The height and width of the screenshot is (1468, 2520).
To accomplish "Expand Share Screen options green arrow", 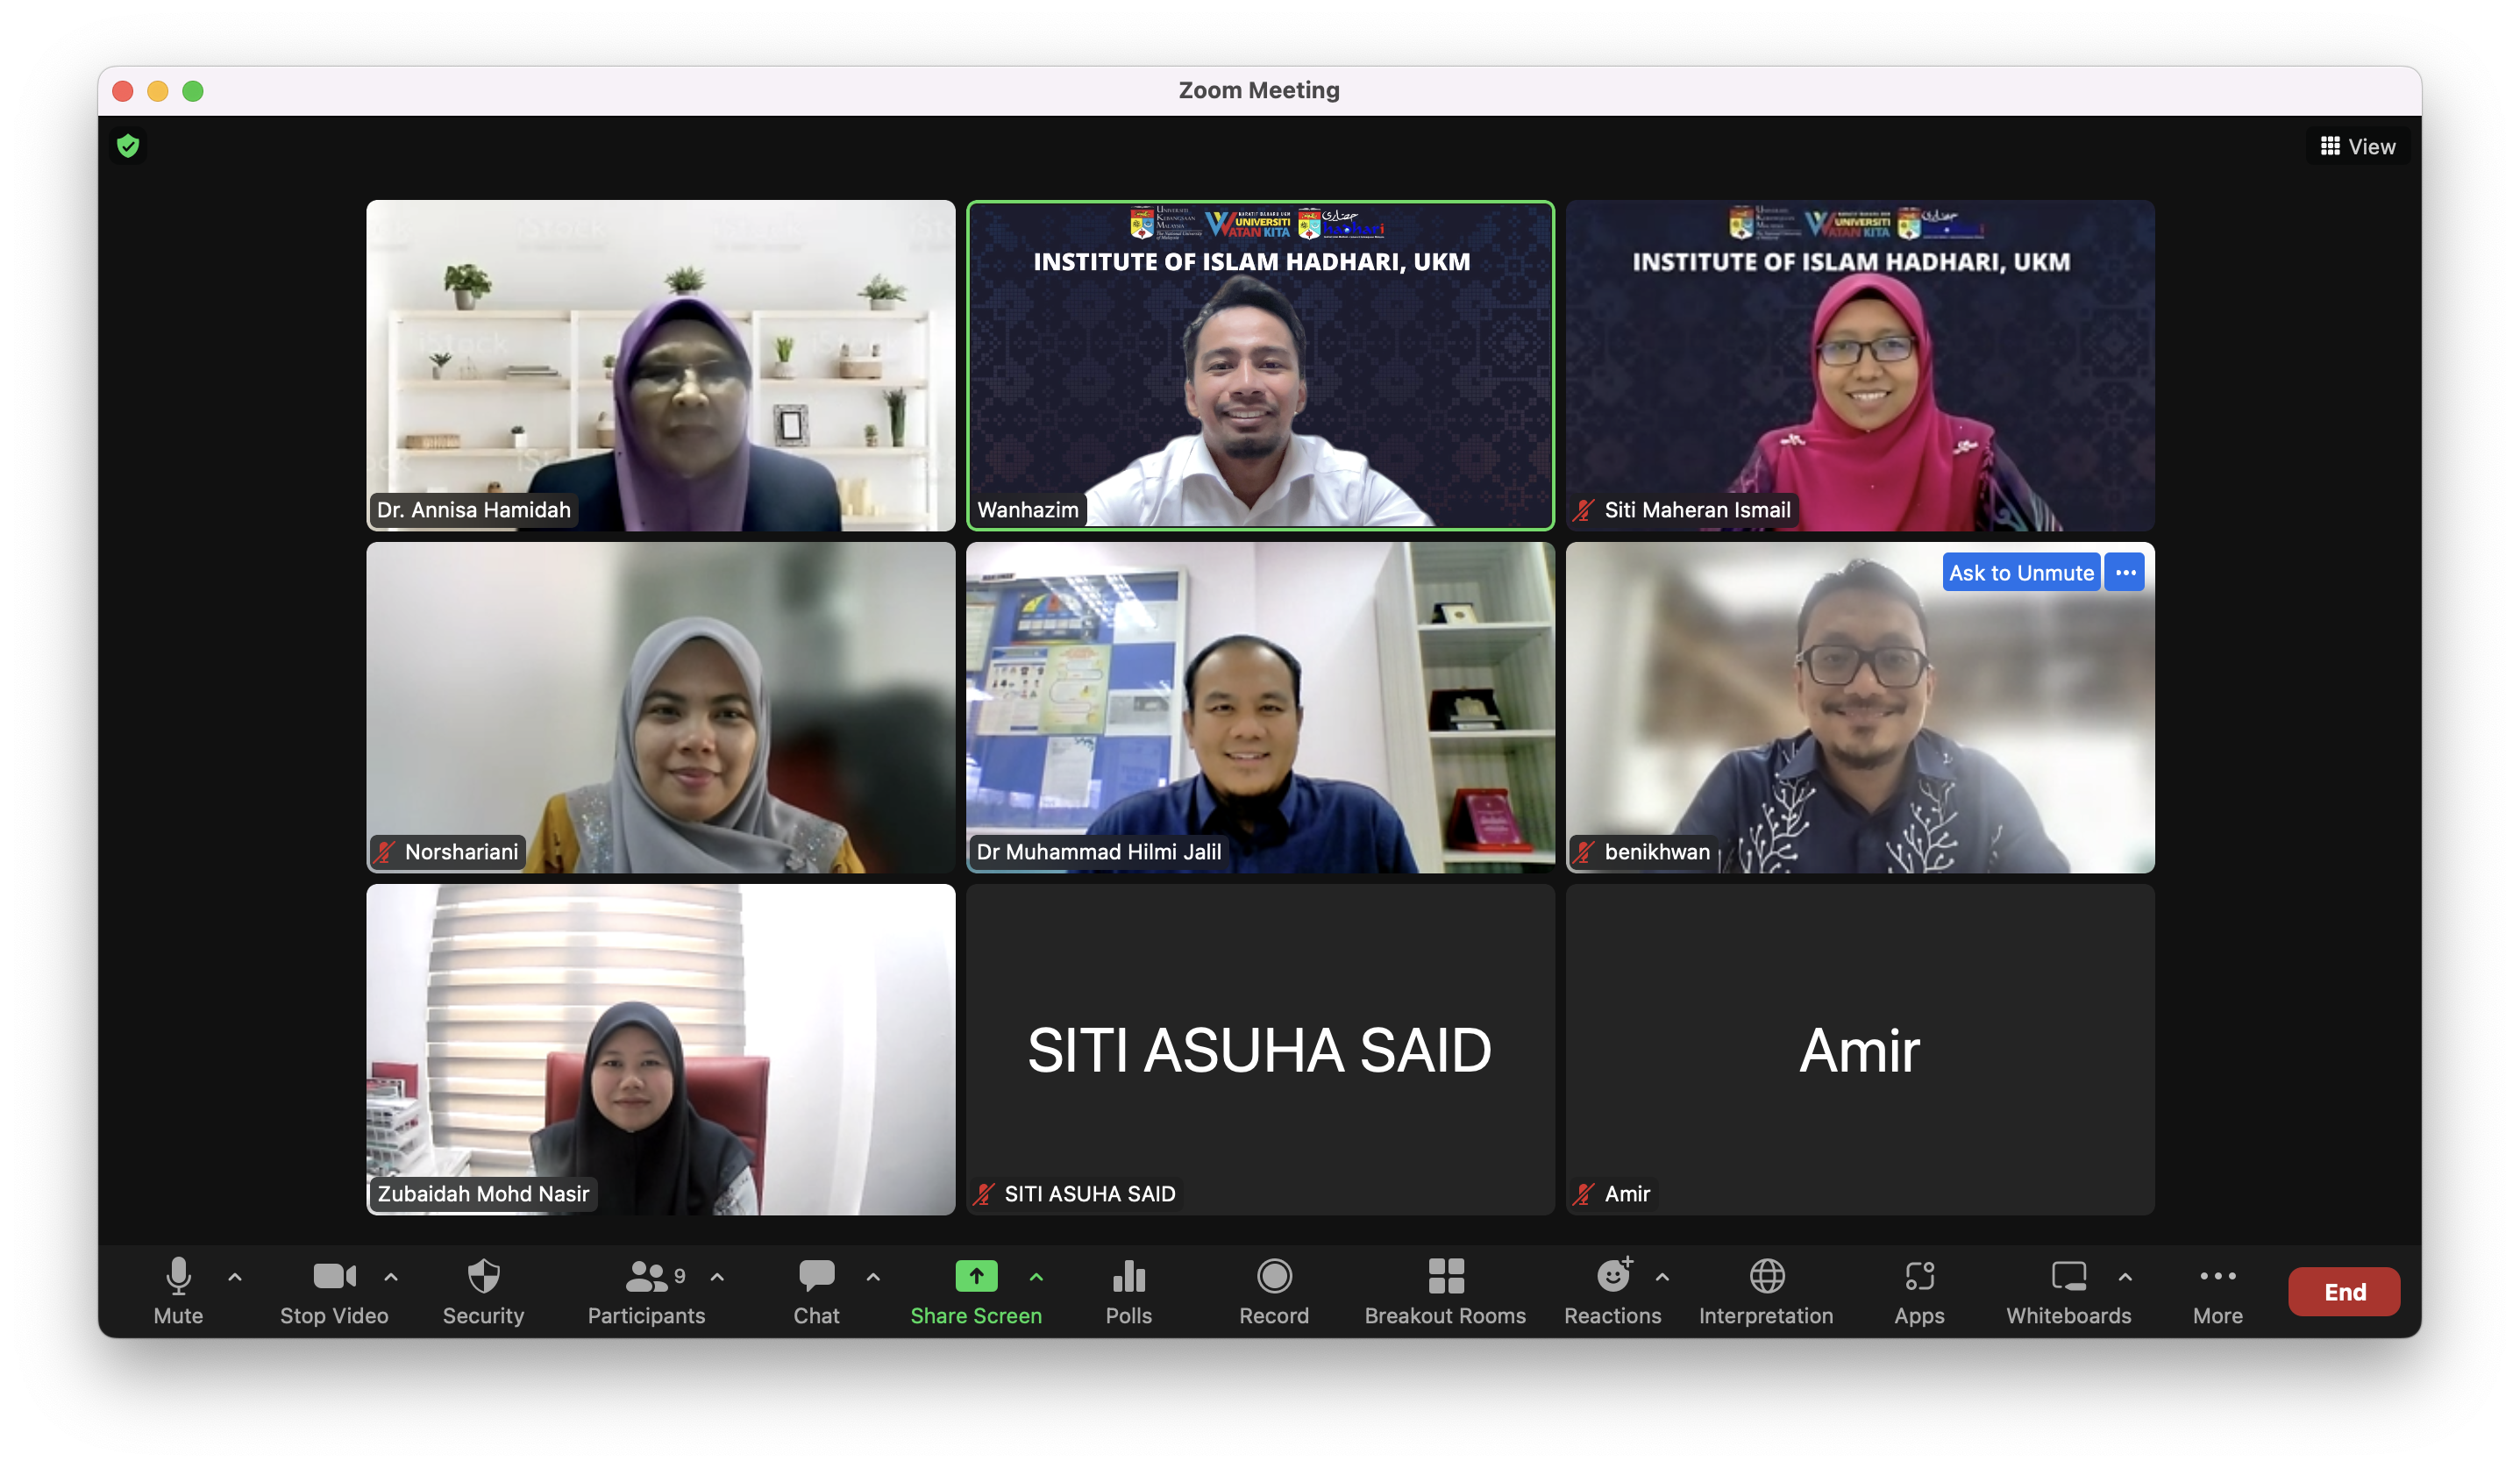I will point(1036,1277).
